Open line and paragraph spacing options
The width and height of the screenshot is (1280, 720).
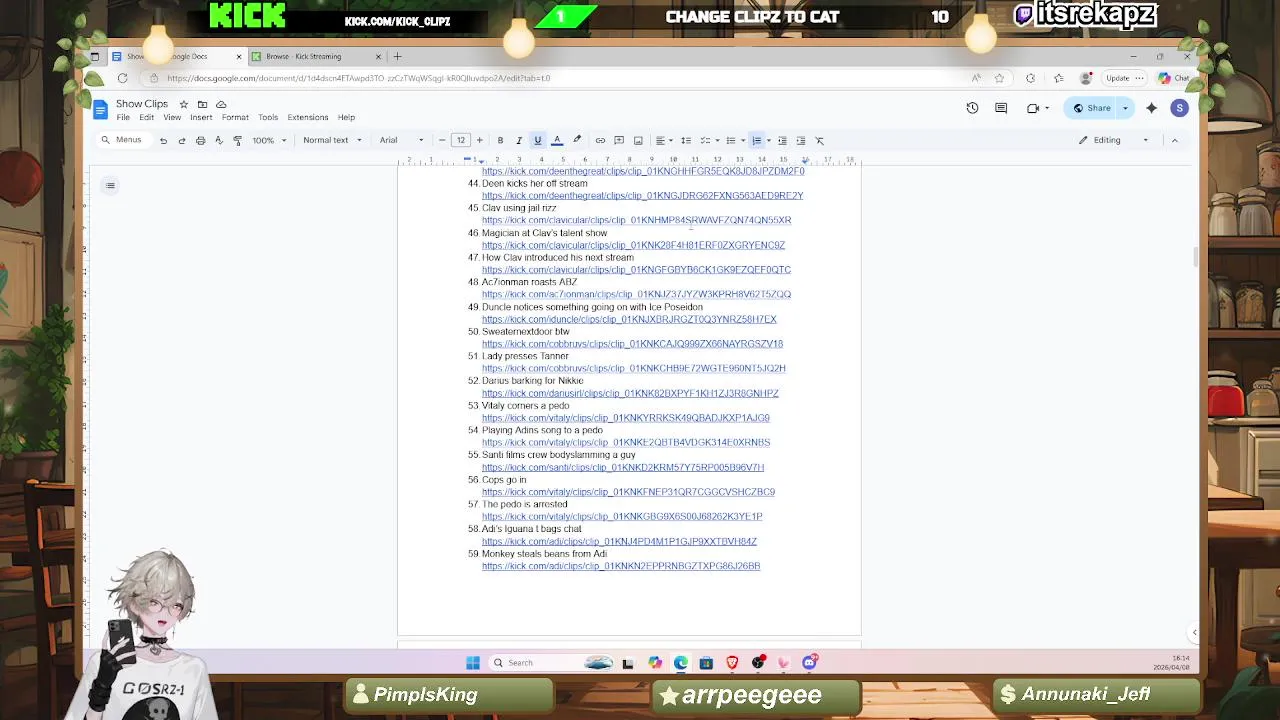[685, 140]
